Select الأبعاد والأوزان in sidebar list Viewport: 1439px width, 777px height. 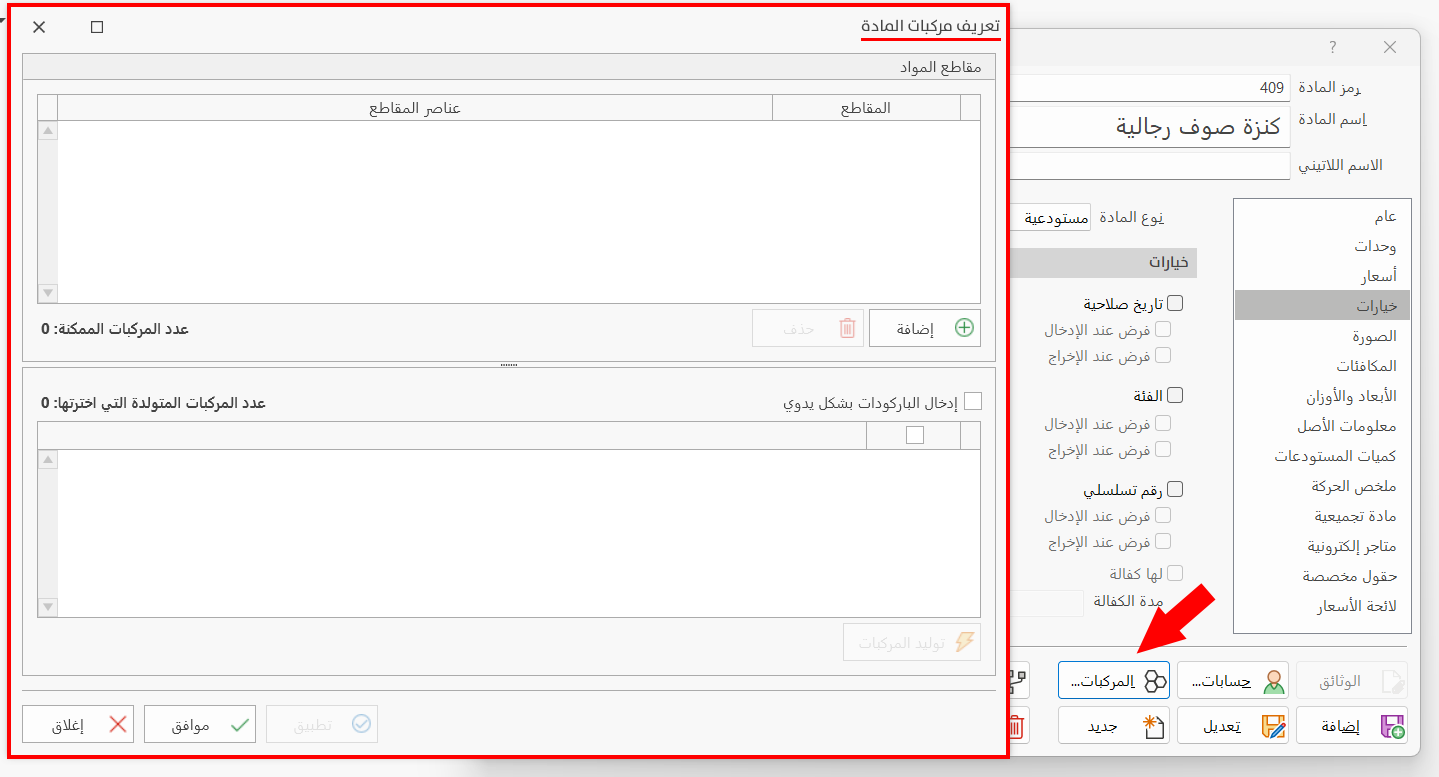coord(1322,396)
